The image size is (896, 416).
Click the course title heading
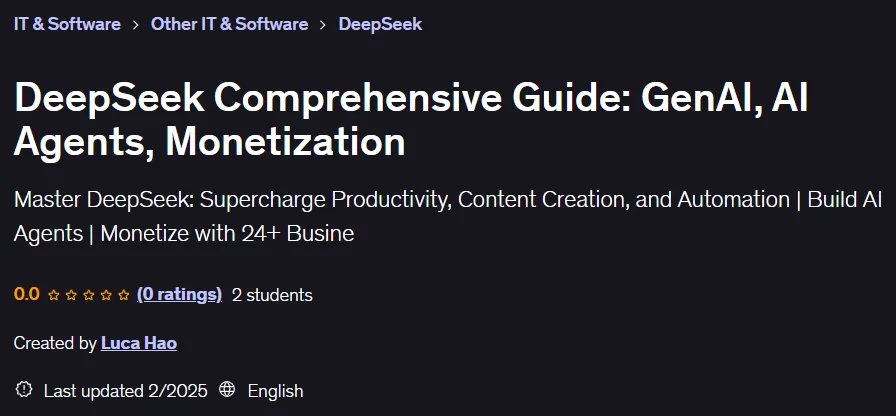pos(411,120)
